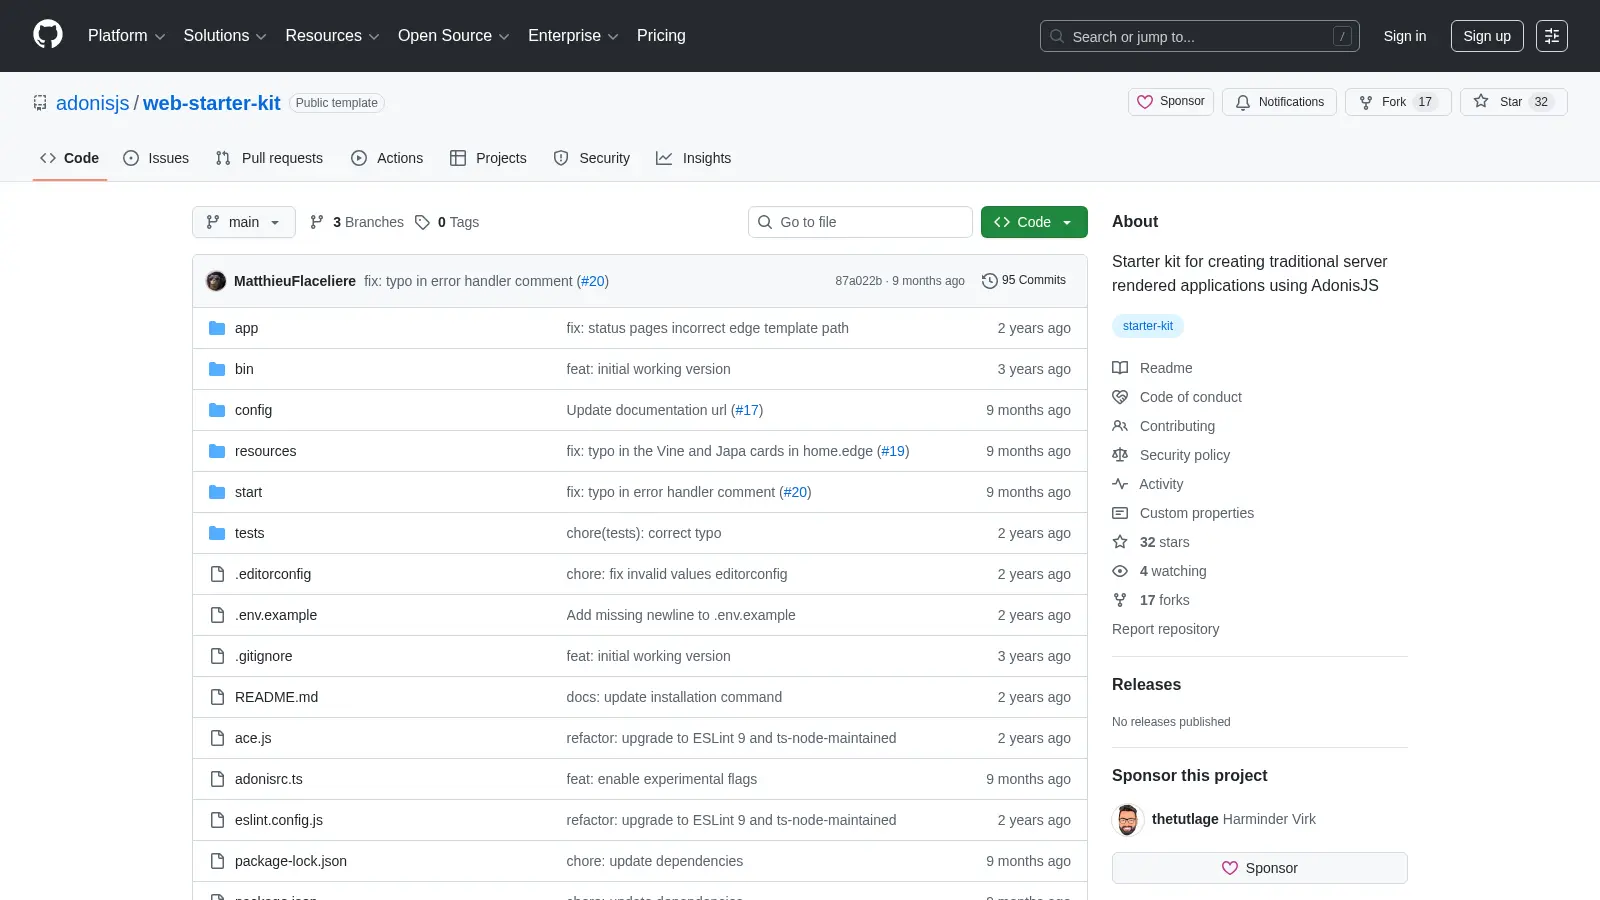The width and height of the screenshot is (1600, 900).
Task: Open pull request #20 link in latest commit
Action: tap(593, 281)
